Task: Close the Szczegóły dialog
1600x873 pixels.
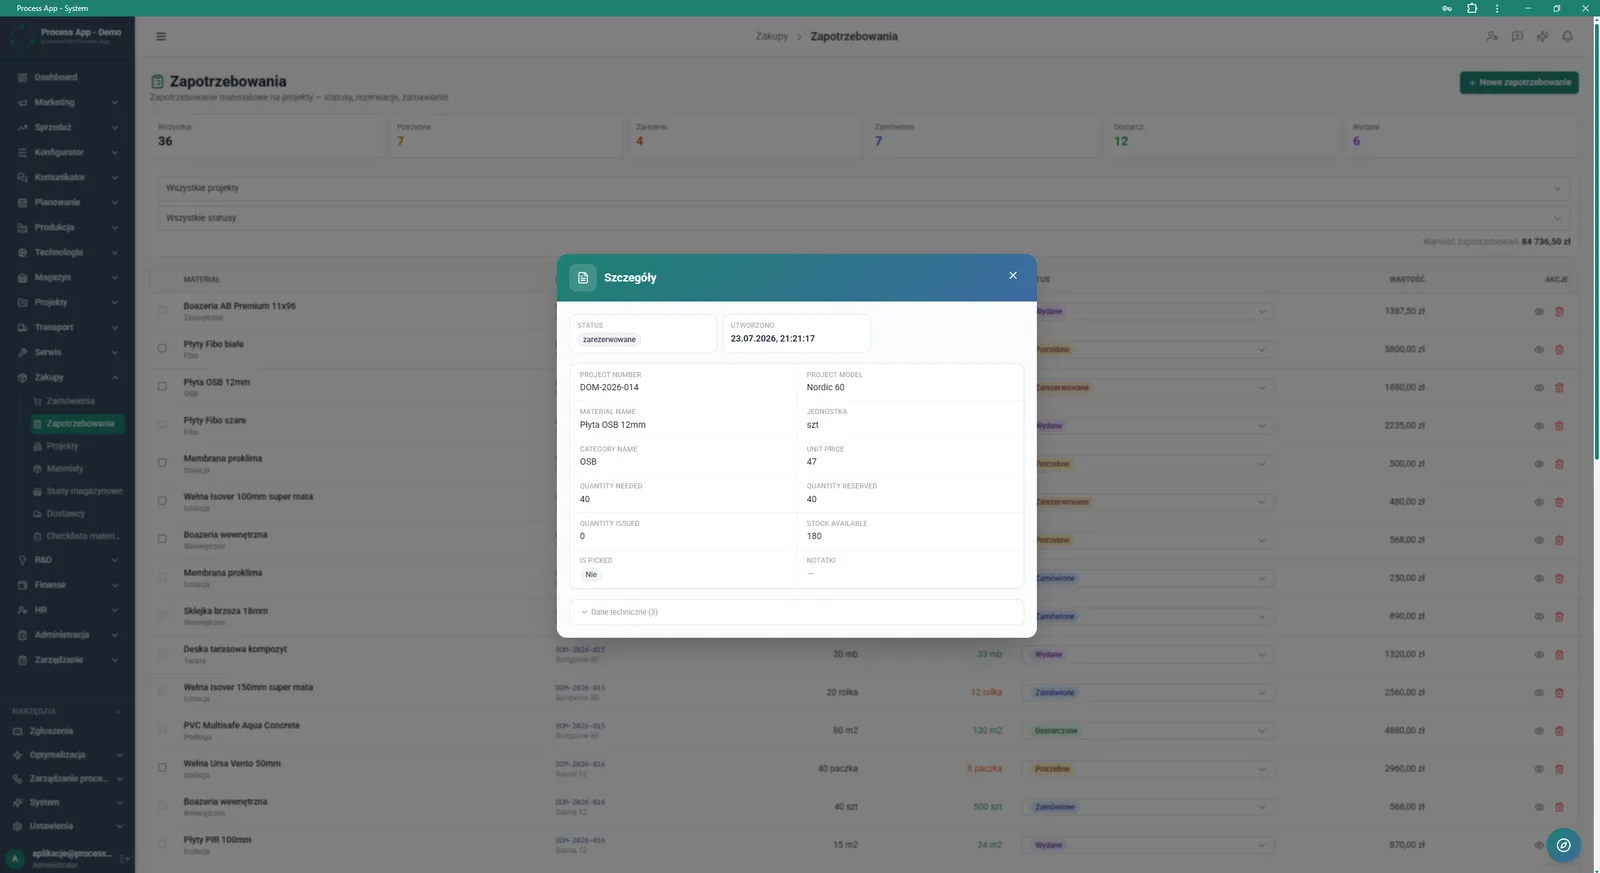Action: 1013,276
